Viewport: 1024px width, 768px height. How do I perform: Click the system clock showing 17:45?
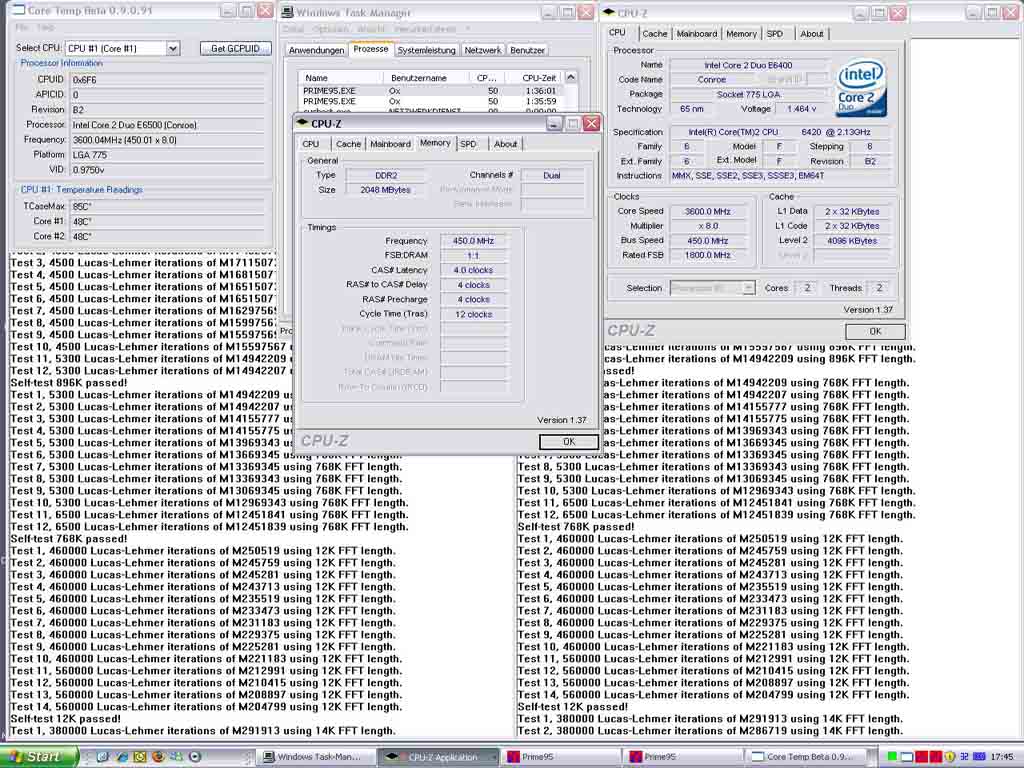(1002, 757)
